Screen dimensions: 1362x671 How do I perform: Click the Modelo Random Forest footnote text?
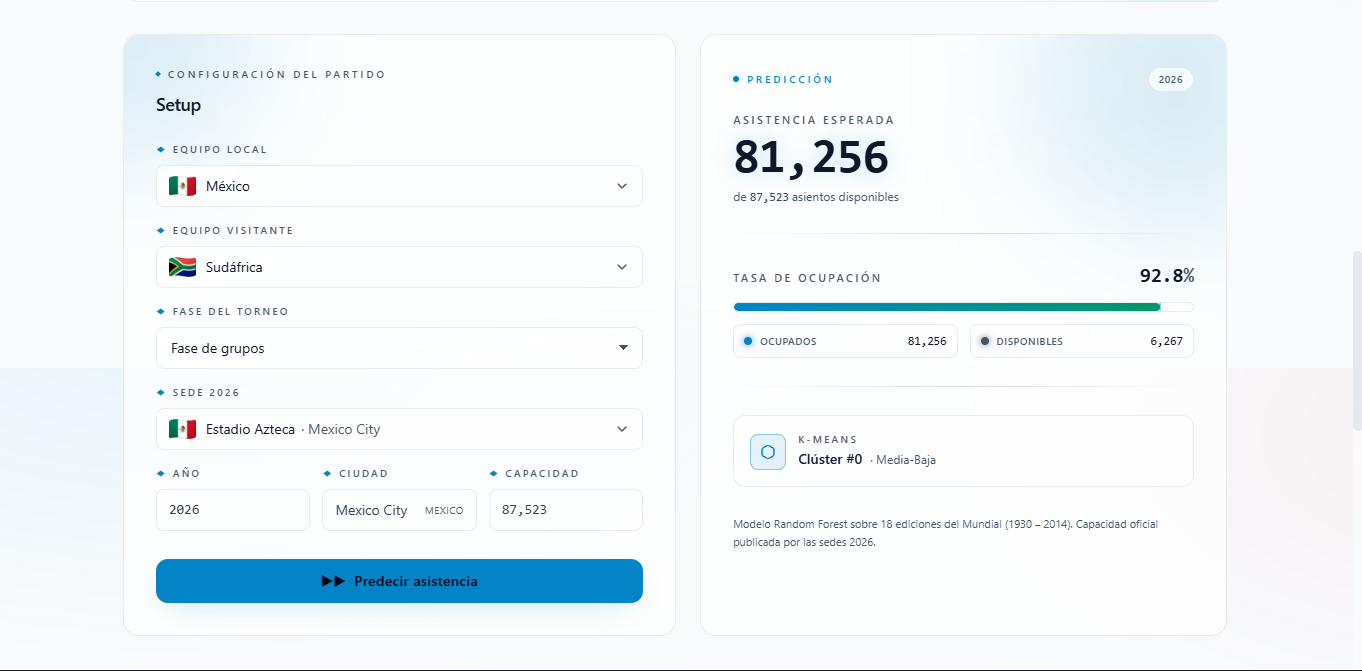tap(946, 533)
